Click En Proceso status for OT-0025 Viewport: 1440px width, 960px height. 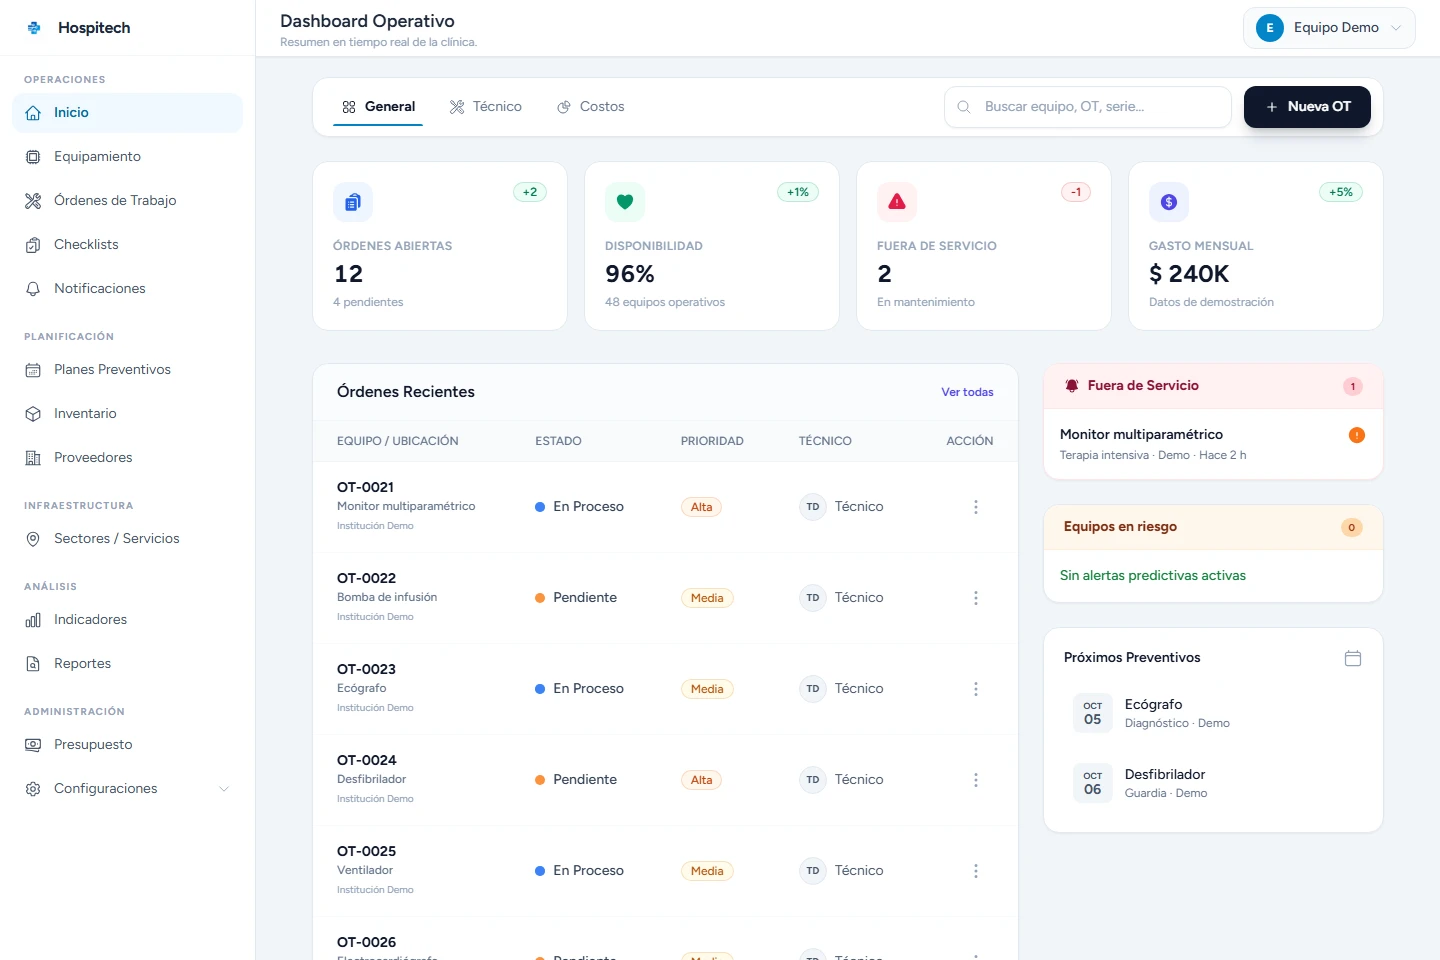[579, 871]
